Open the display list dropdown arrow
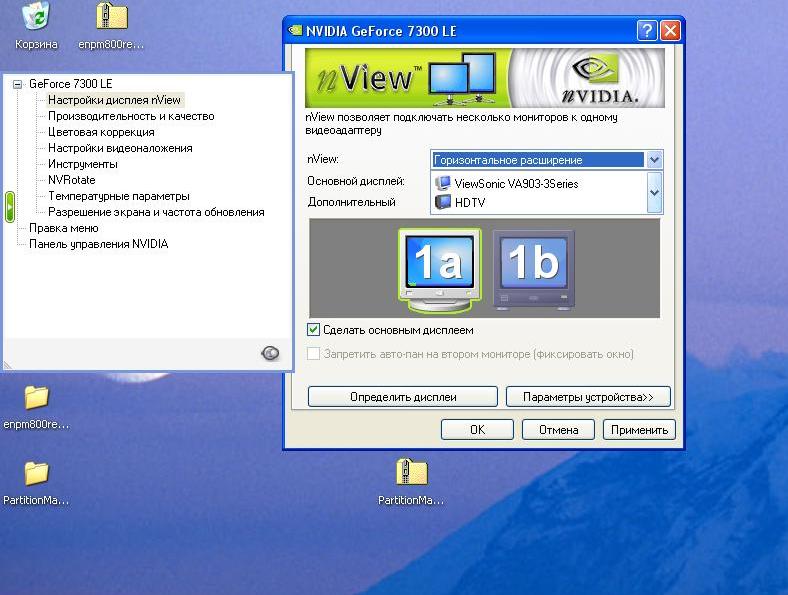Image resolution: width=788 pixels, height=595 pixels. pyautogui.click(x=654, y=192)
